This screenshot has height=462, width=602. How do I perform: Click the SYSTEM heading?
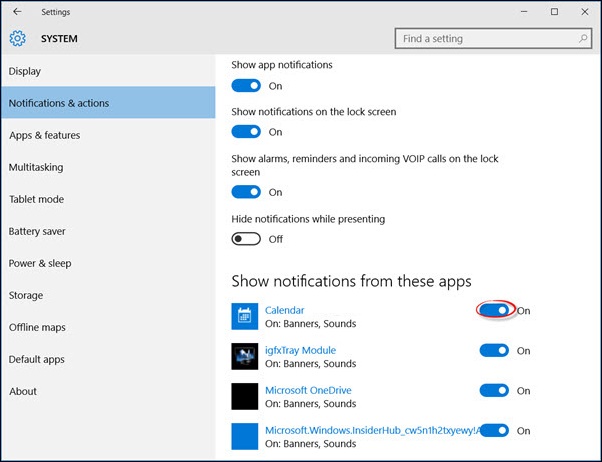(x=59, y=39)
